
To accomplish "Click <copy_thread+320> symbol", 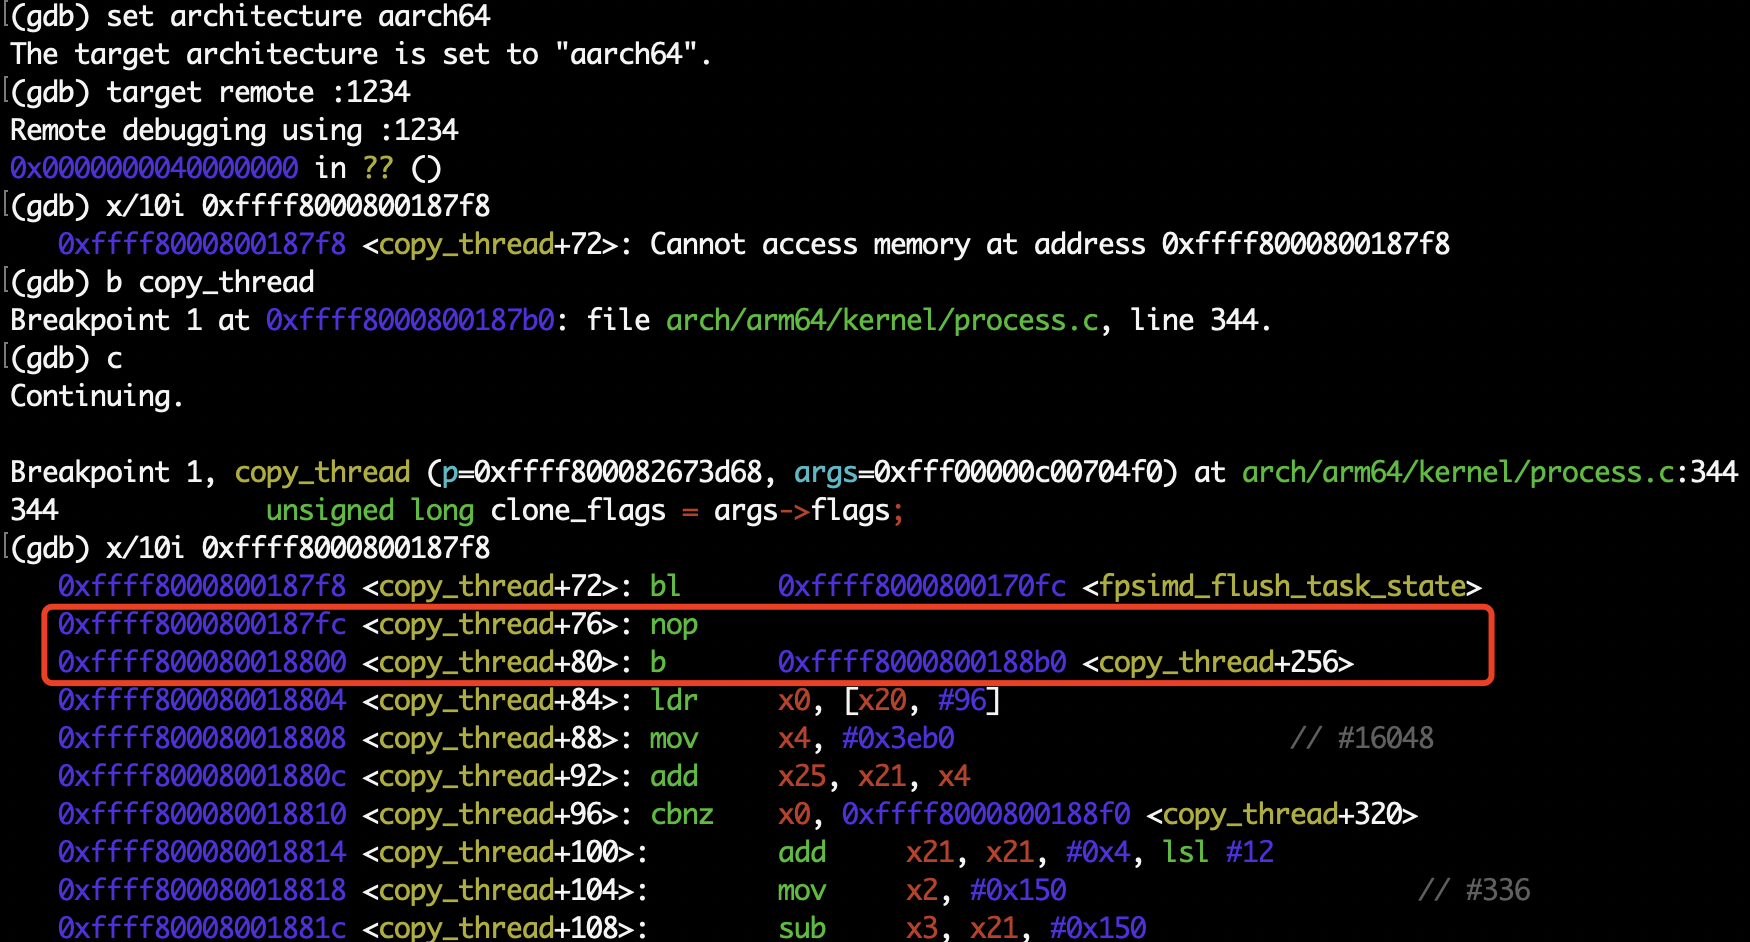I will point(1282,814).
